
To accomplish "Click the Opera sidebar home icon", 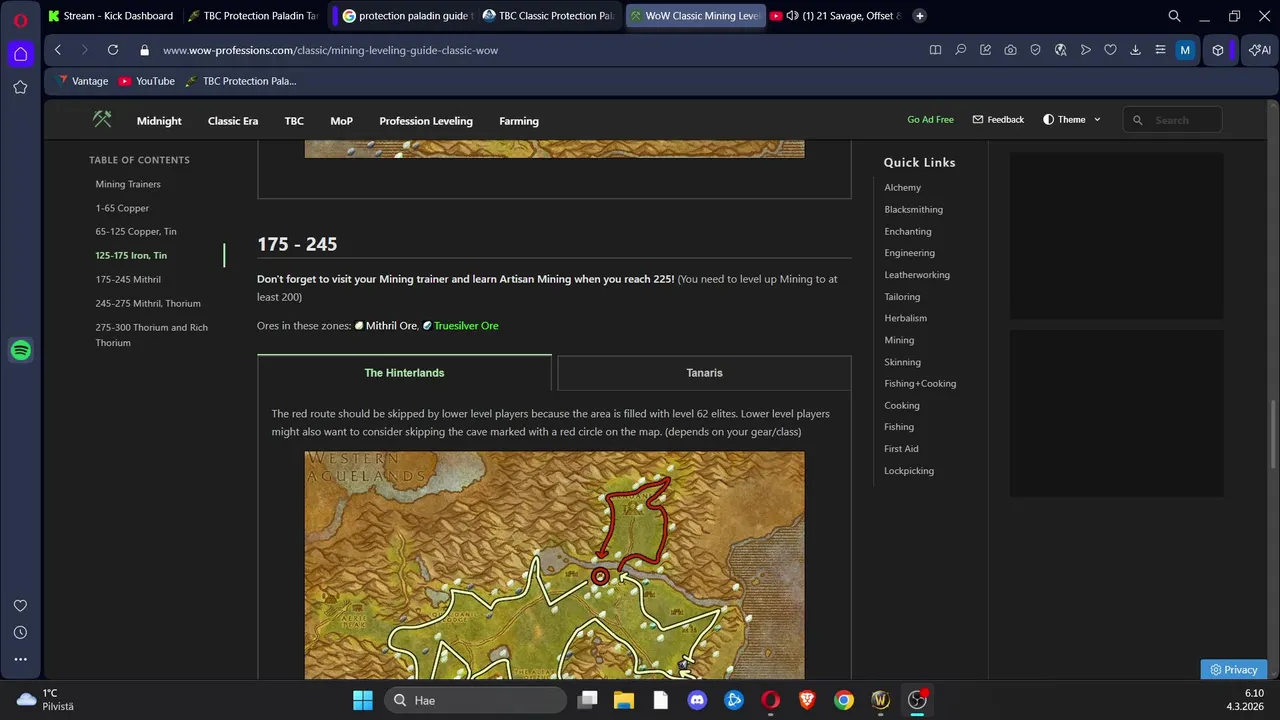I will (20, 54).
